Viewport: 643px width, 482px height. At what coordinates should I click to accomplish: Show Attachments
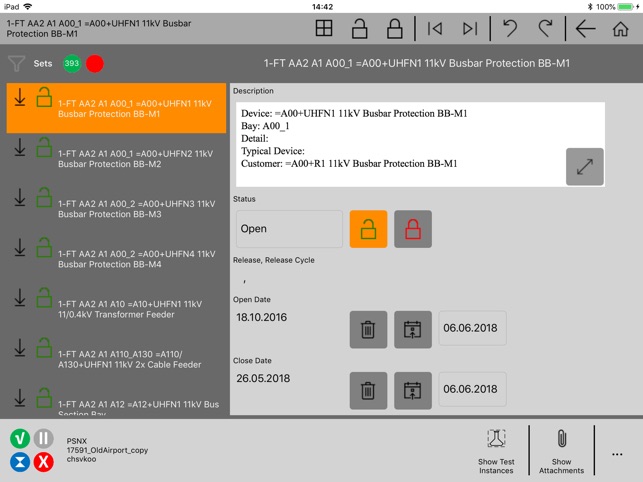point(561,451)
